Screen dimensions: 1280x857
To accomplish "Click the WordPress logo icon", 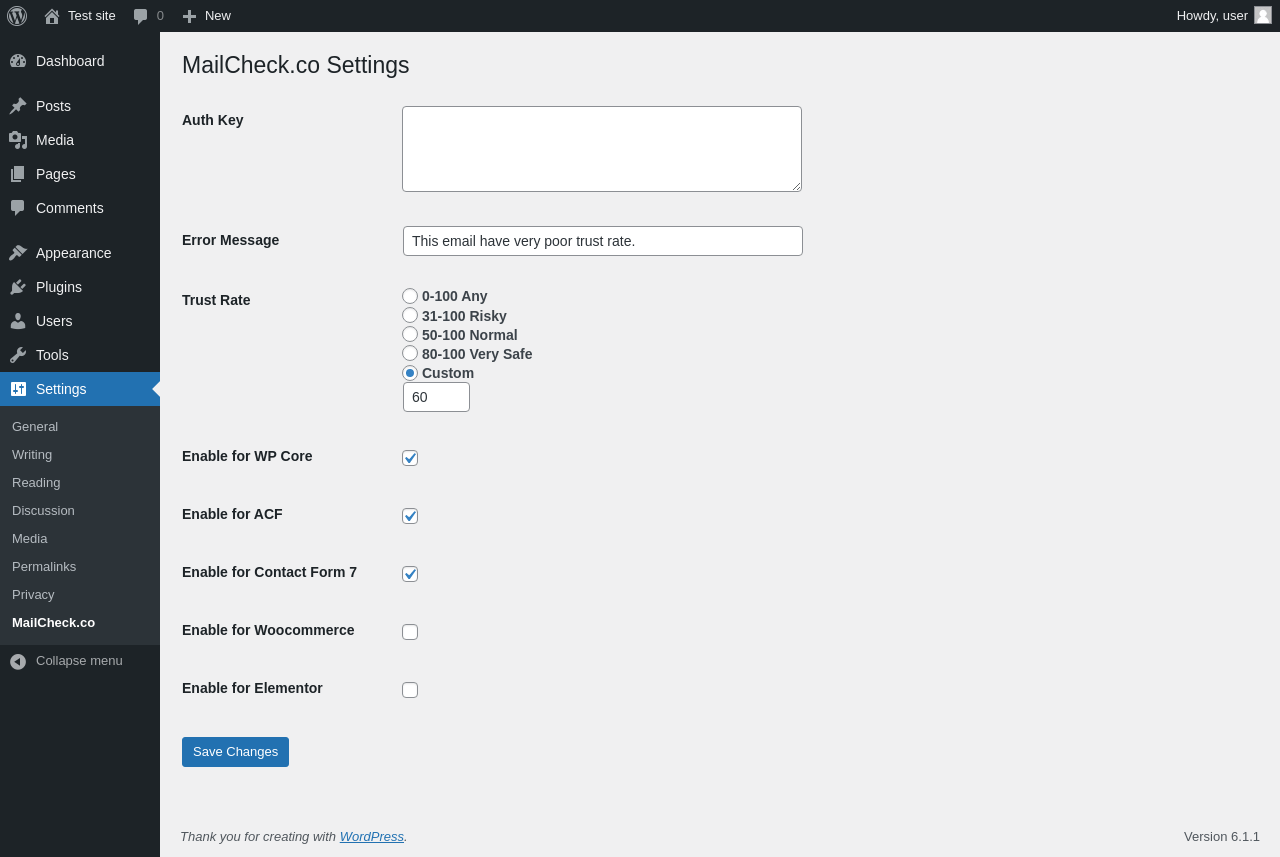I will [x=17, y=16].
